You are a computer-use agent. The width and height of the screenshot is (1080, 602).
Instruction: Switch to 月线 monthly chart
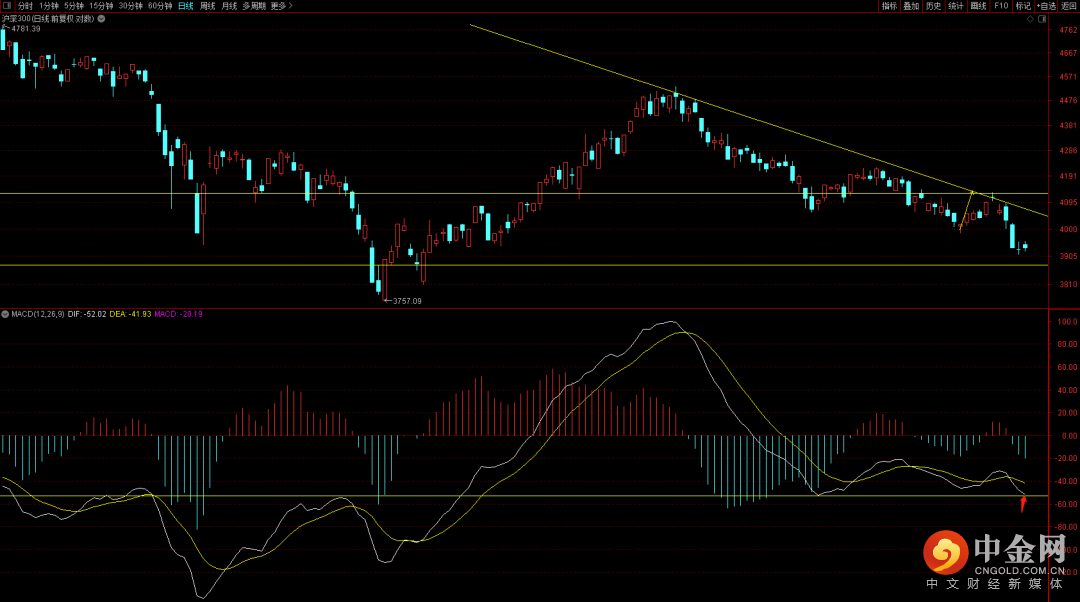tap(229, 6)
